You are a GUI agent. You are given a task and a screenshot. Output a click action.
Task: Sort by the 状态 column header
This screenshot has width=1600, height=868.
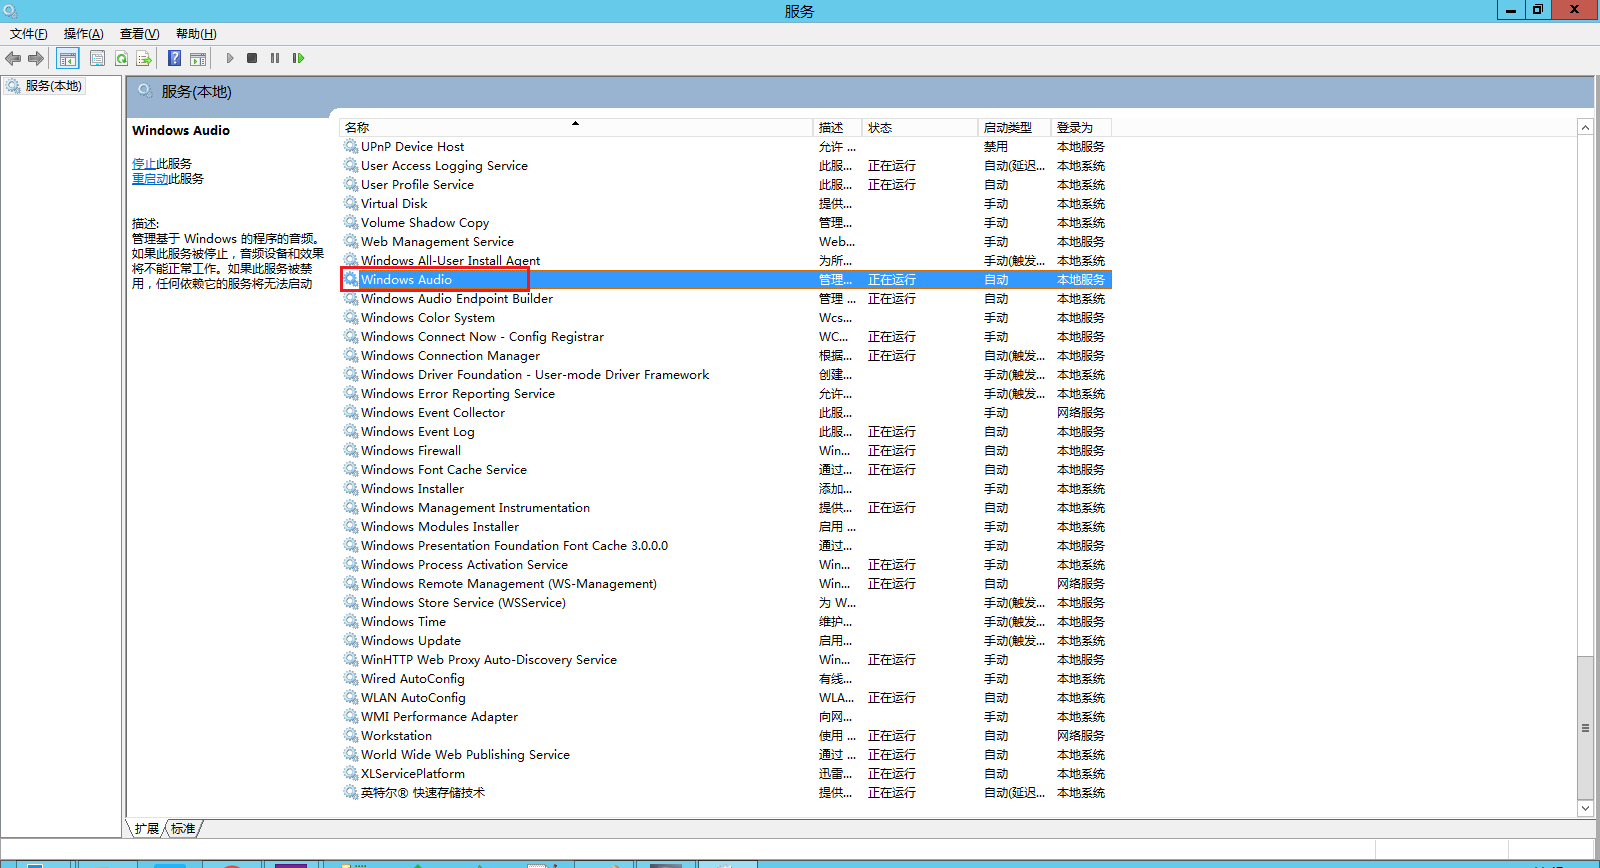(x=920, y=127)
